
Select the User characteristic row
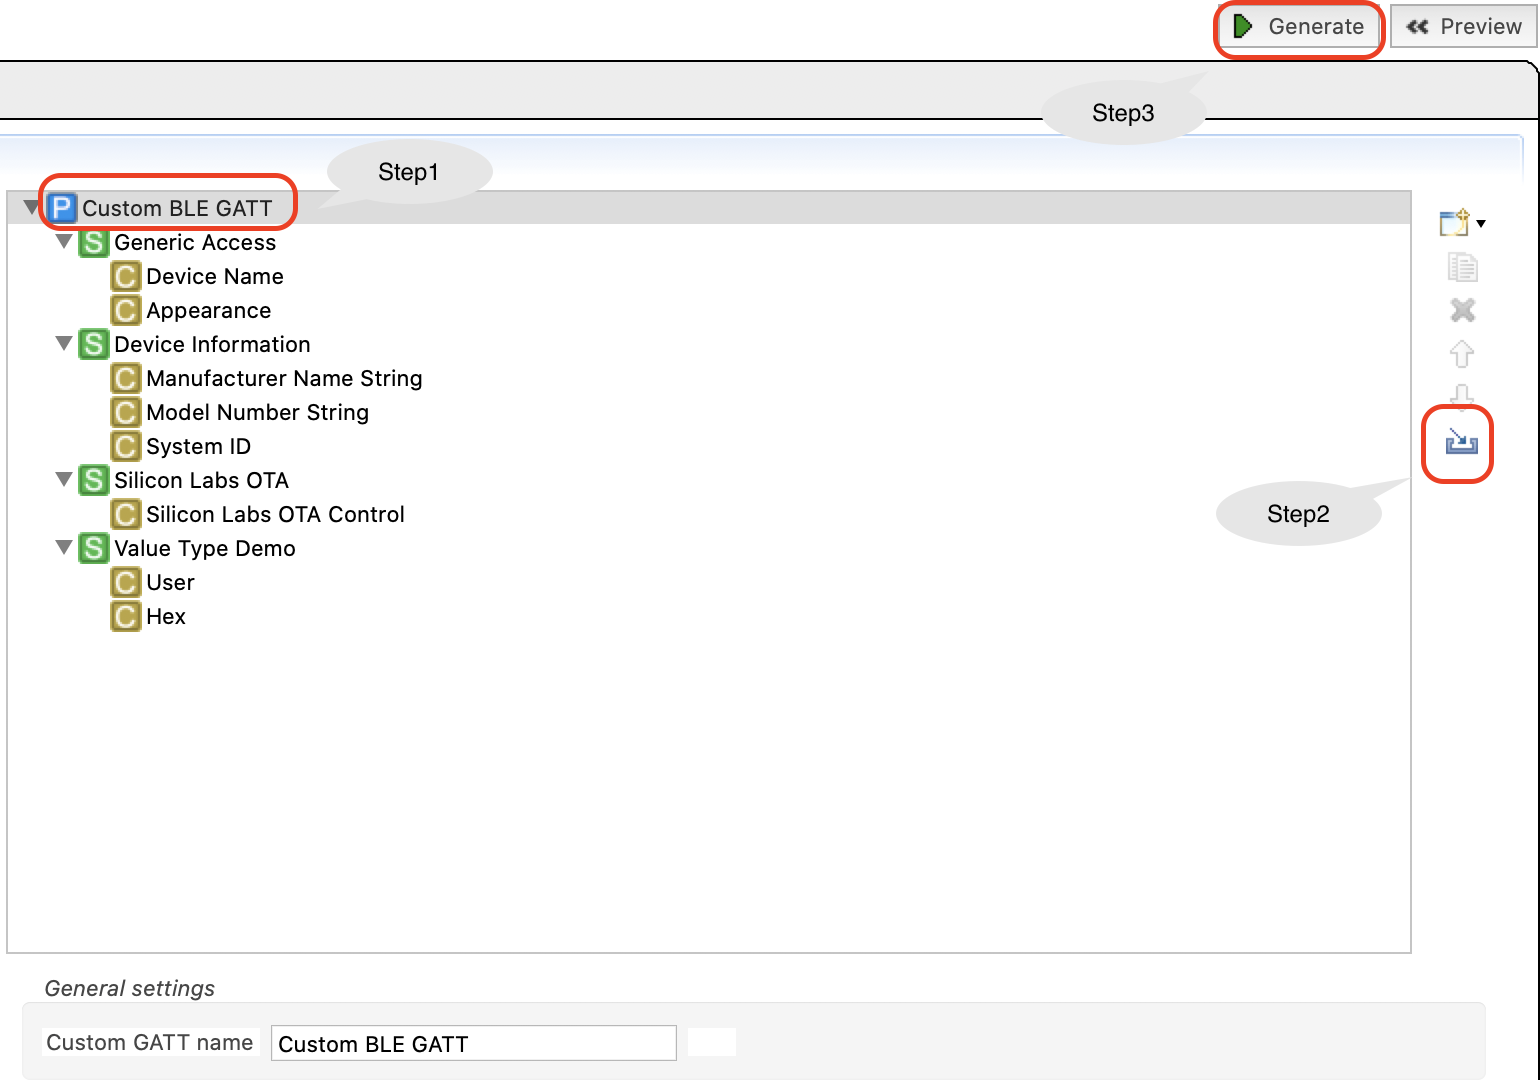[170, 582]
